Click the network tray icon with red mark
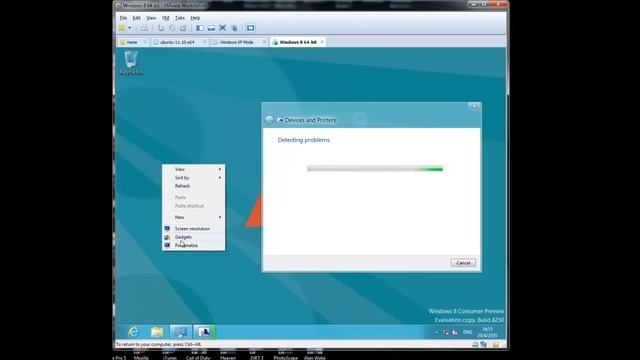 (455, 333)
